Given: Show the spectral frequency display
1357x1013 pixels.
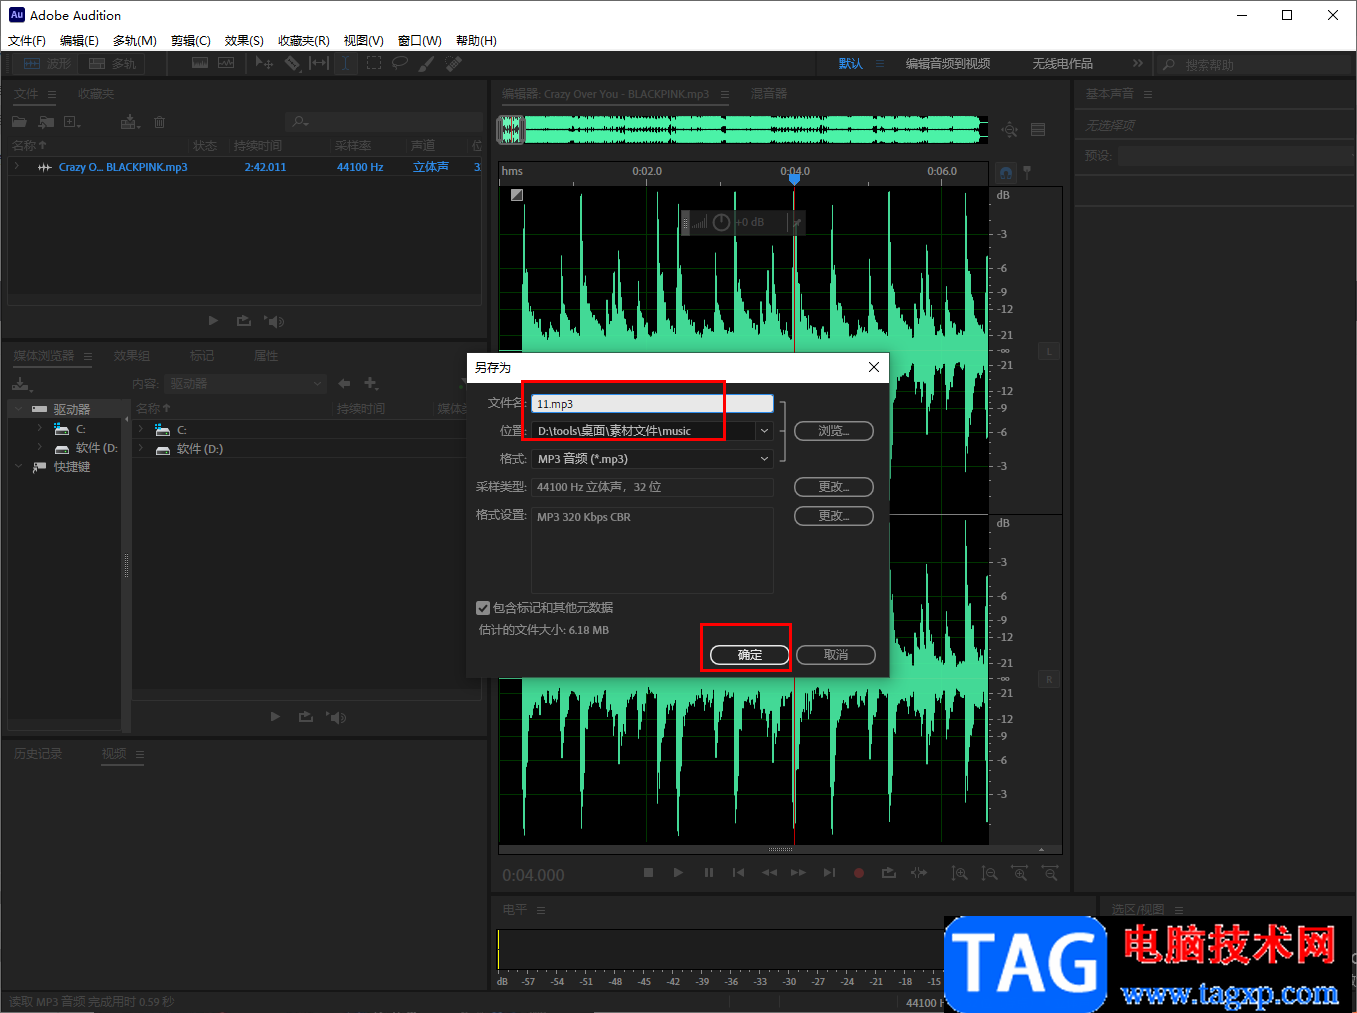Looking at the screenshot, I should 200,63.
